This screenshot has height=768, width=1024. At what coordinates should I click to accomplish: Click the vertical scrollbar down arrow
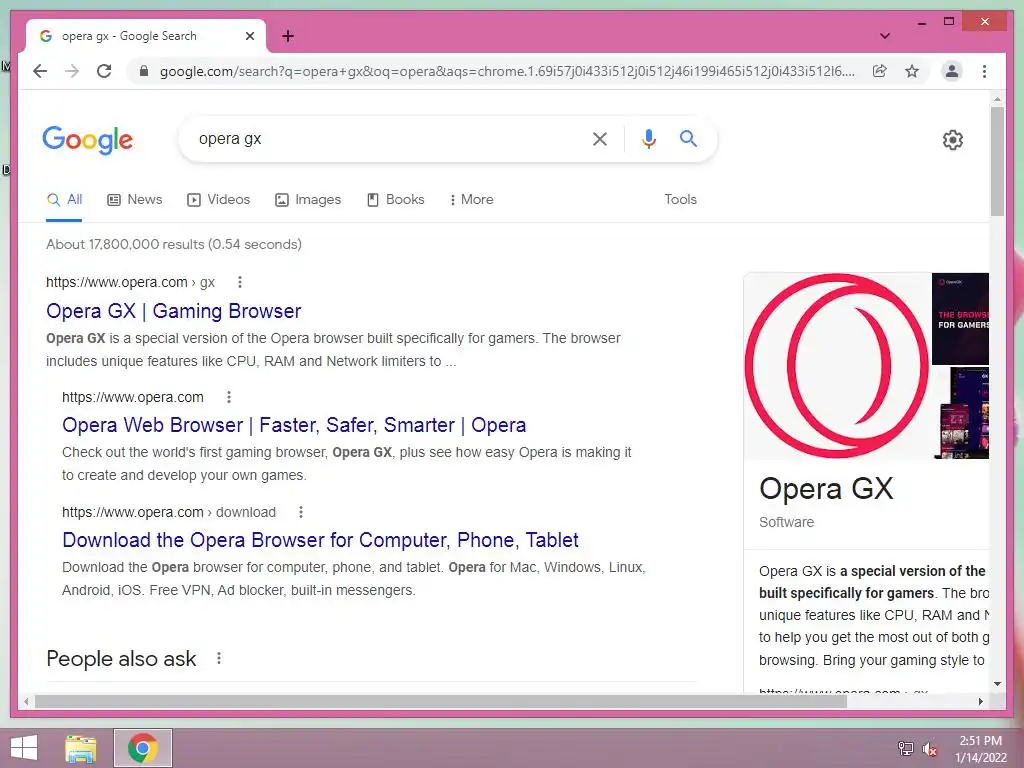(997, 684)
